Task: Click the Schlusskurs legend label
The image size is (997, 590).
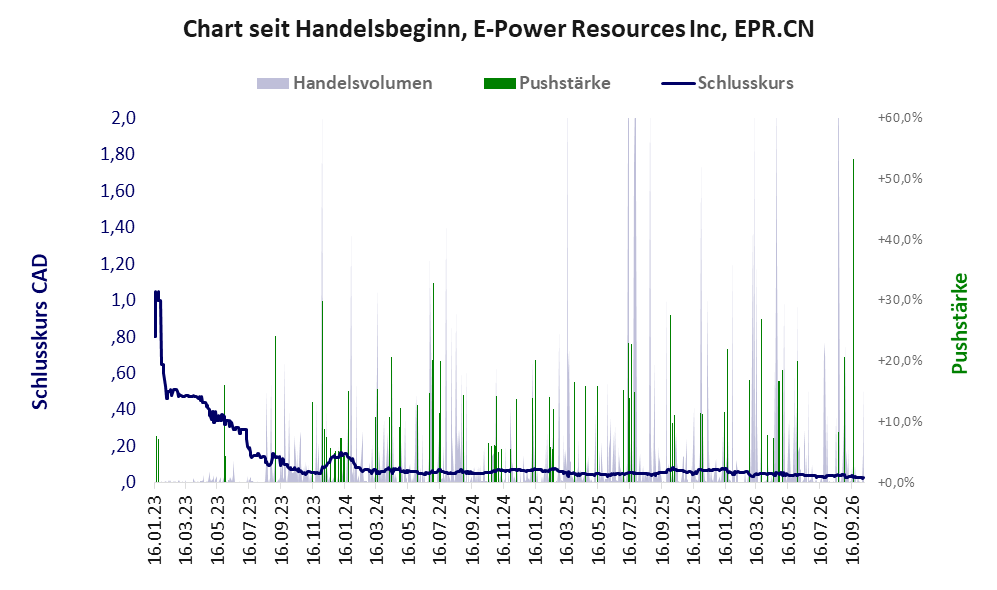Action: coord(745,83)
